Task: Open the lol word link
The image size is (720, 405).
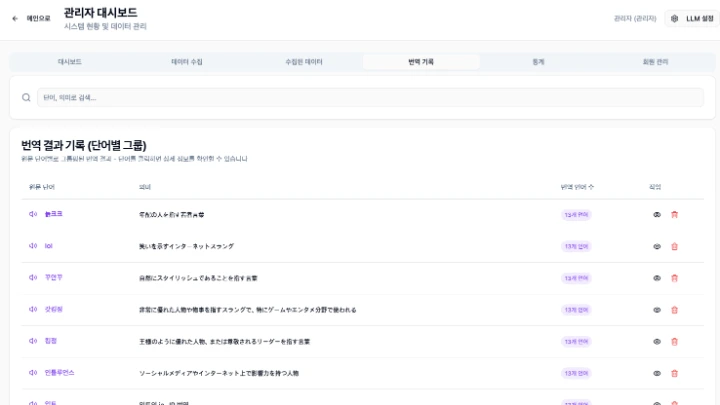Action: click(49, 246)
